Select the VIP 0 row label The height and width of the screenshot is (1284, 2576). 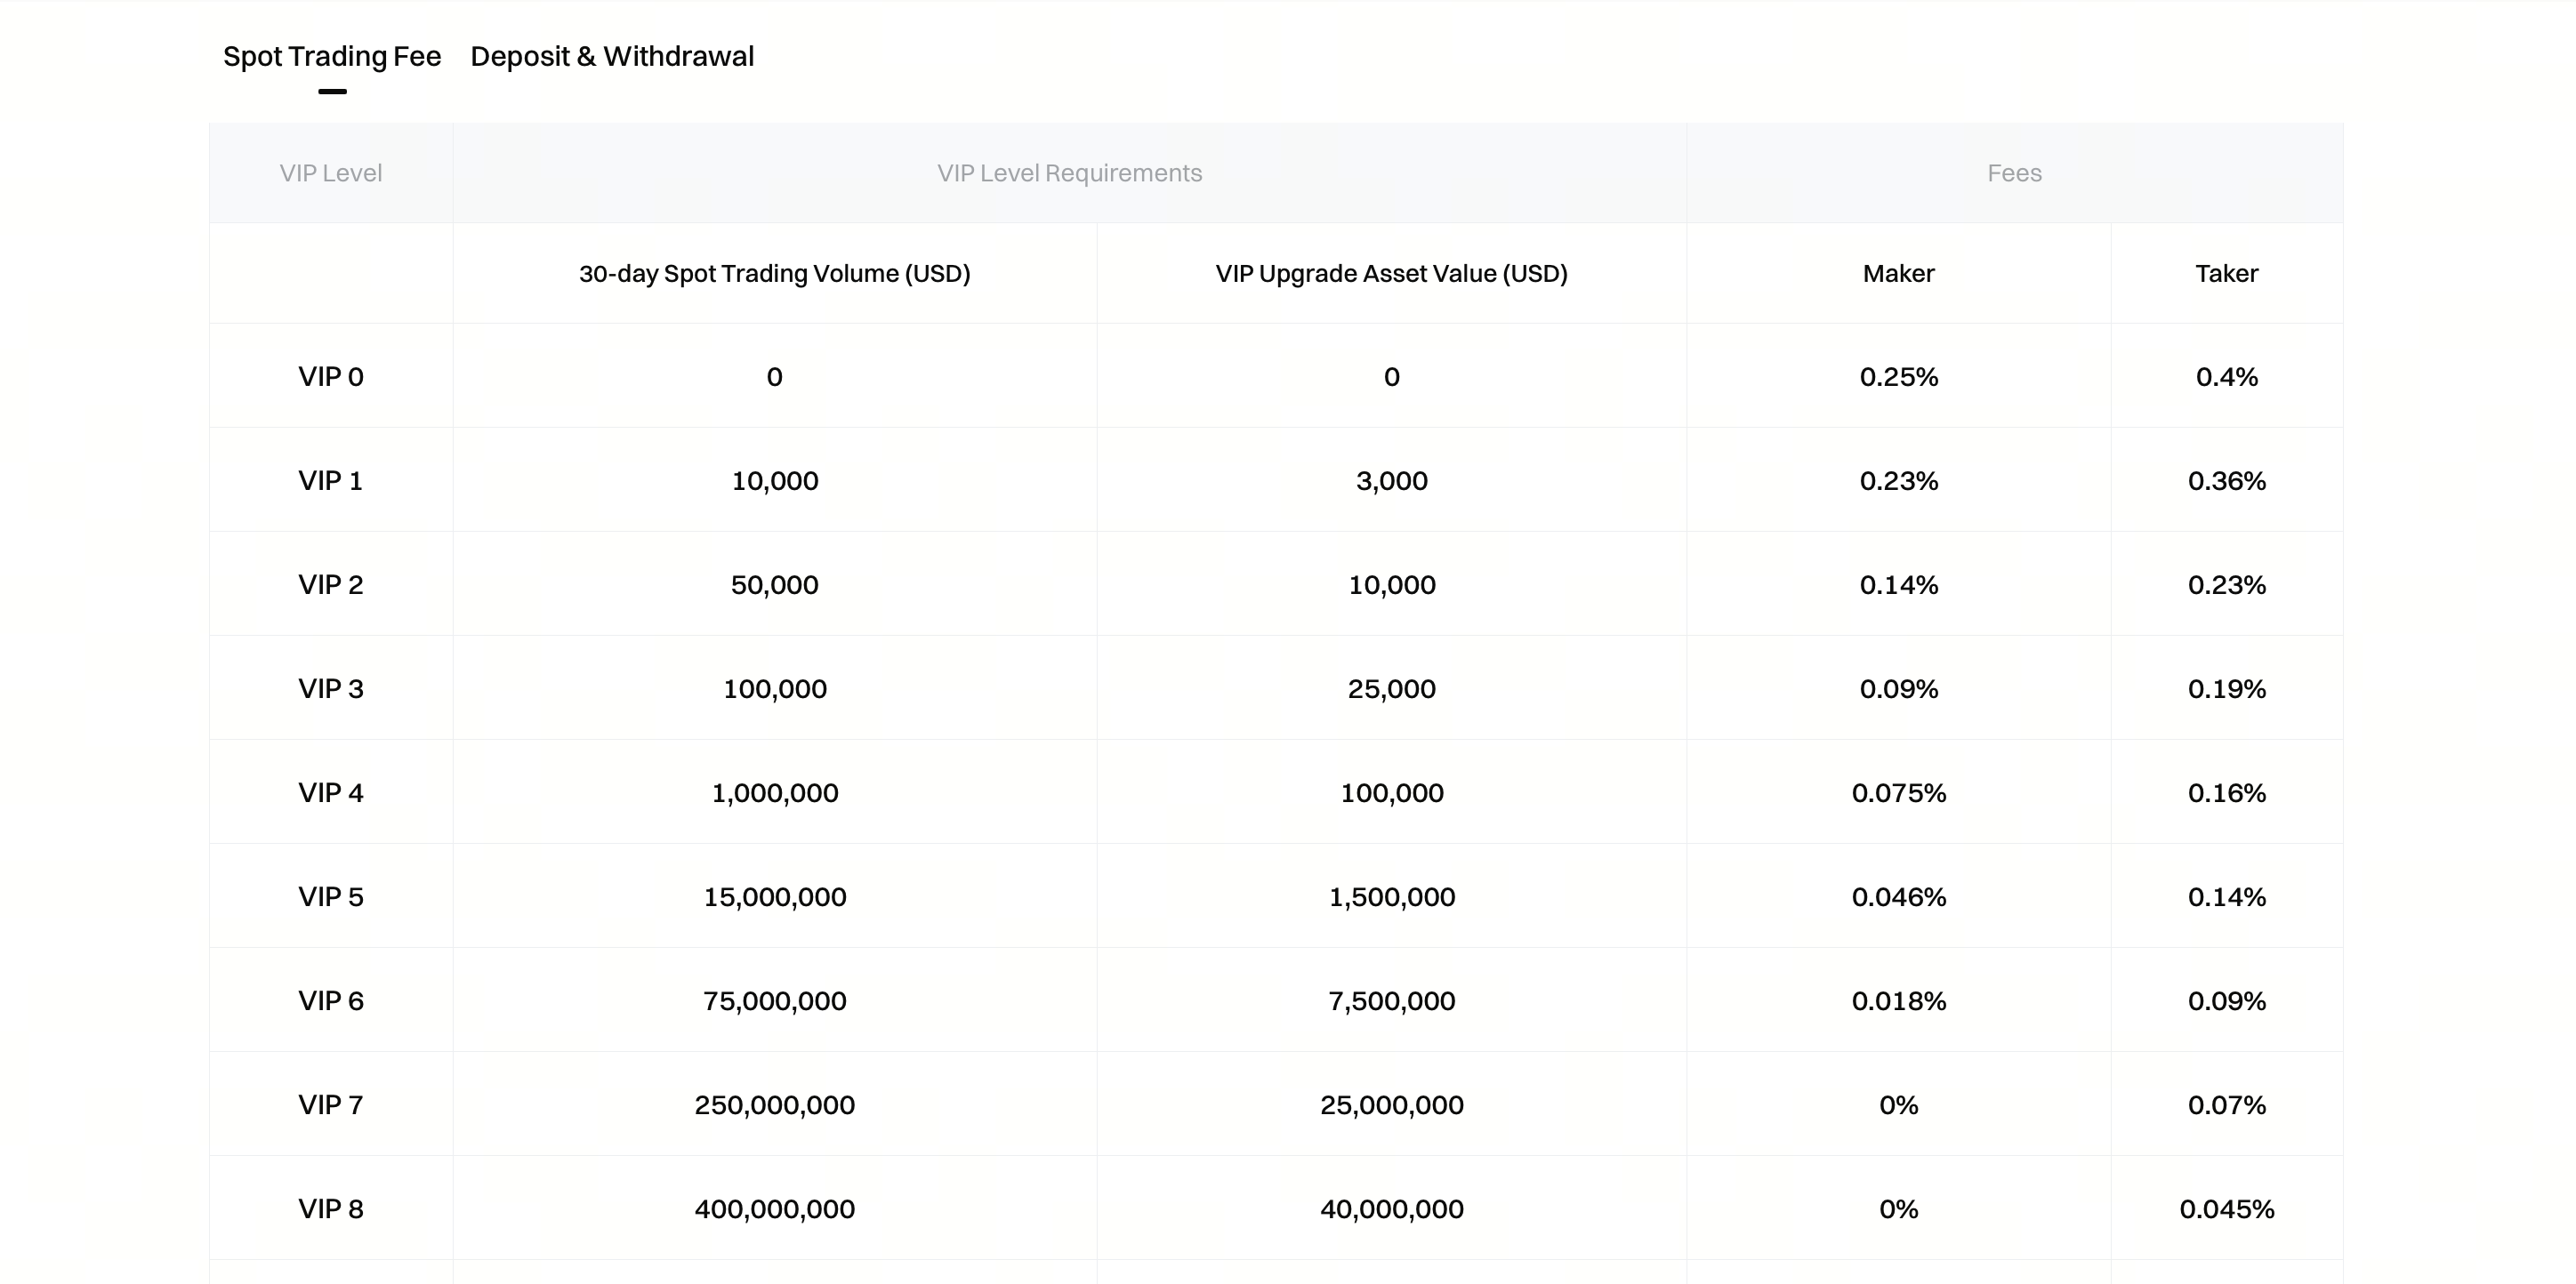coord(331,377)
